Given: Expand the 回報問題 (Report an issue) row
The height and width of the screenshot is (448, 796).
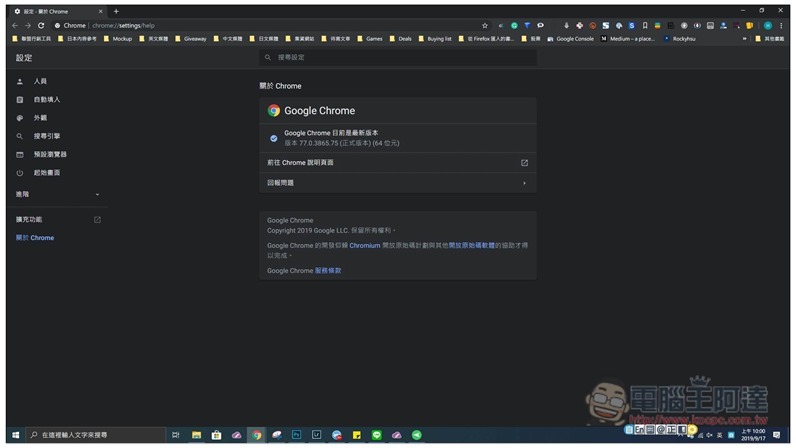Looking at the screenshot, I should tap(397, 183).
